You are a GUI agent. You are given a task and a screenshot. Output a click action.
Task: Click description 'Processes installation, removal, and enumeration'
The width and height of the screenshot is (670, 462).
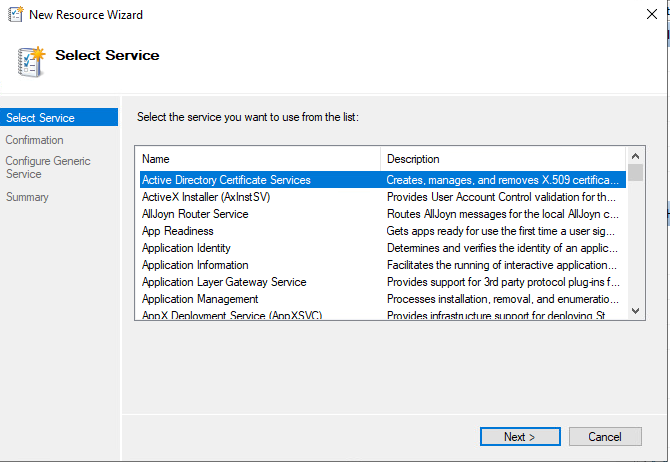point(502,299)
